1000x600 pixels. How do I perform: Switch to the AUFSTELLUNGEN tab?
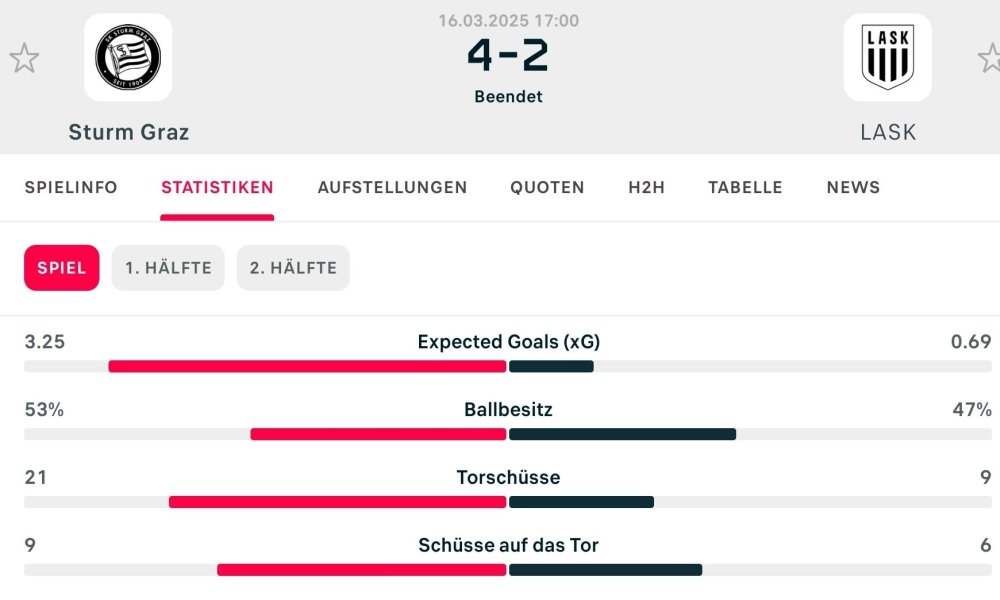pos(392,187)
